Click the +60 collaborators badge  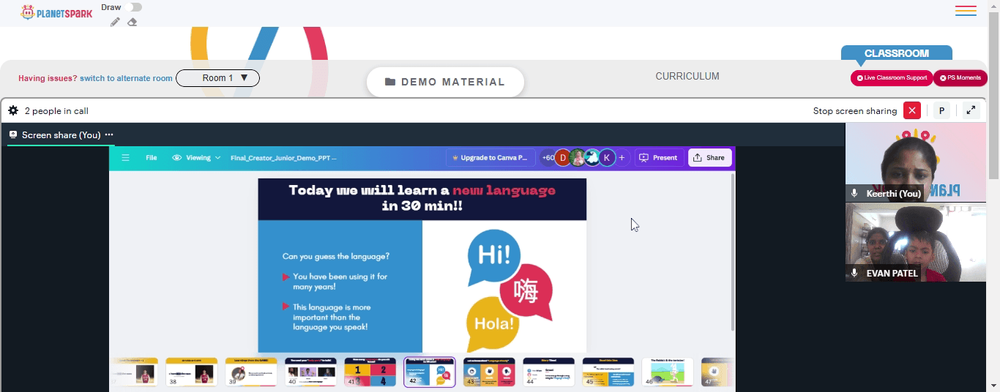click(x=547, y=157)
